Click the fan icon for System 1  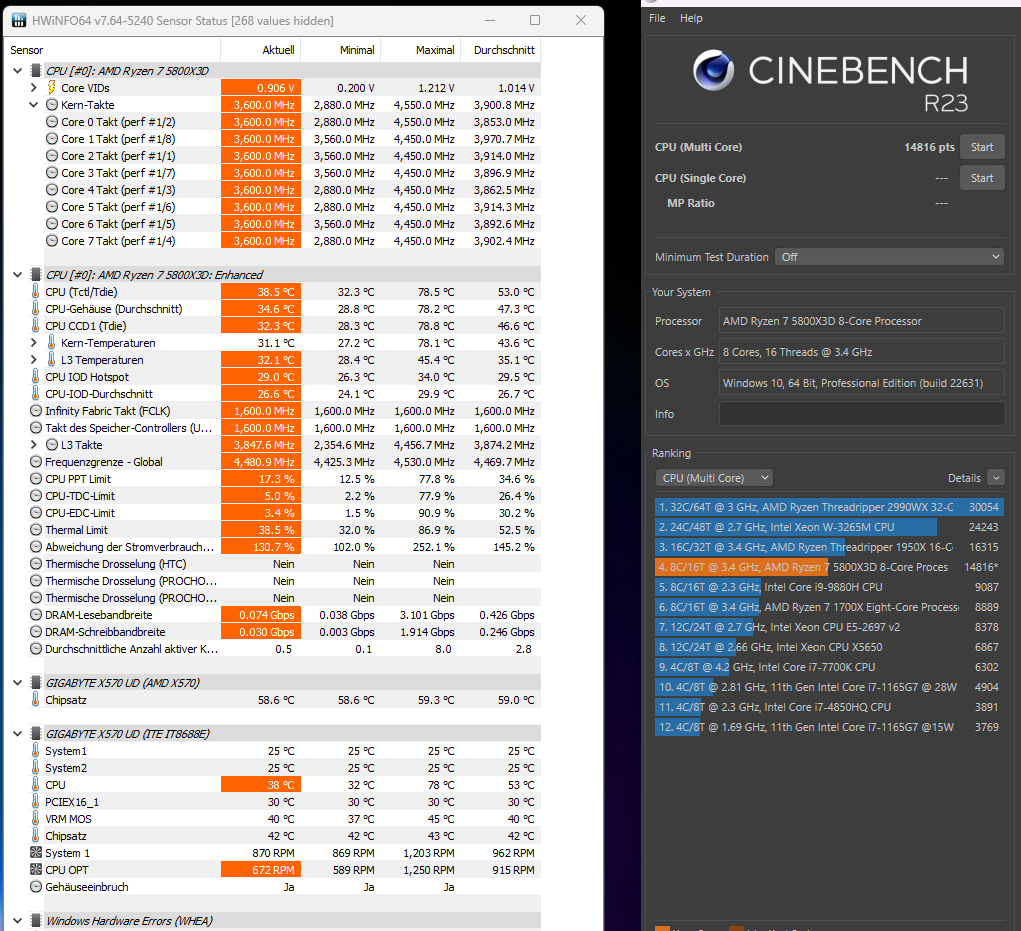36,852
